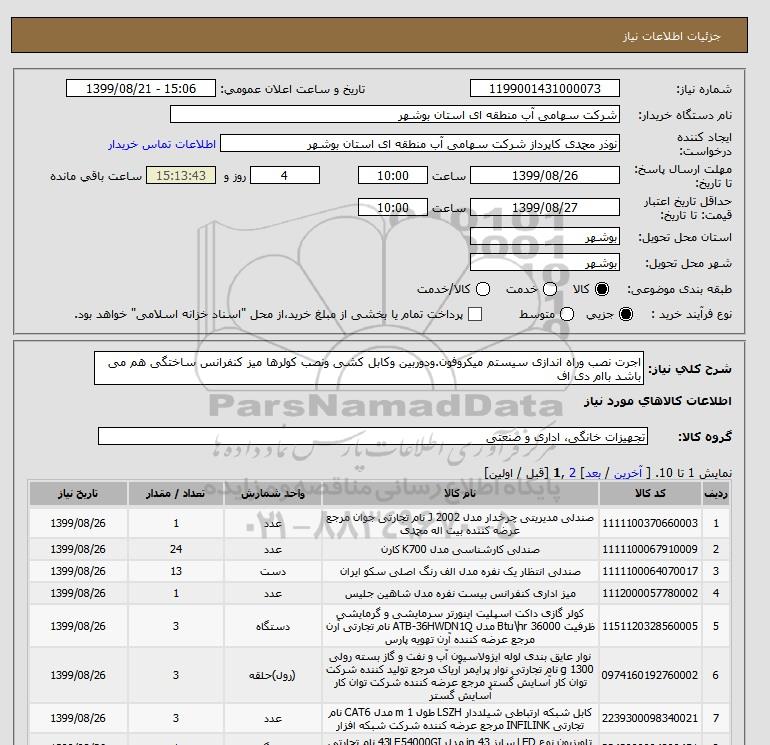Click the price validity date 1399/08/27 field

pyautogui.click(x=545, y=207)
